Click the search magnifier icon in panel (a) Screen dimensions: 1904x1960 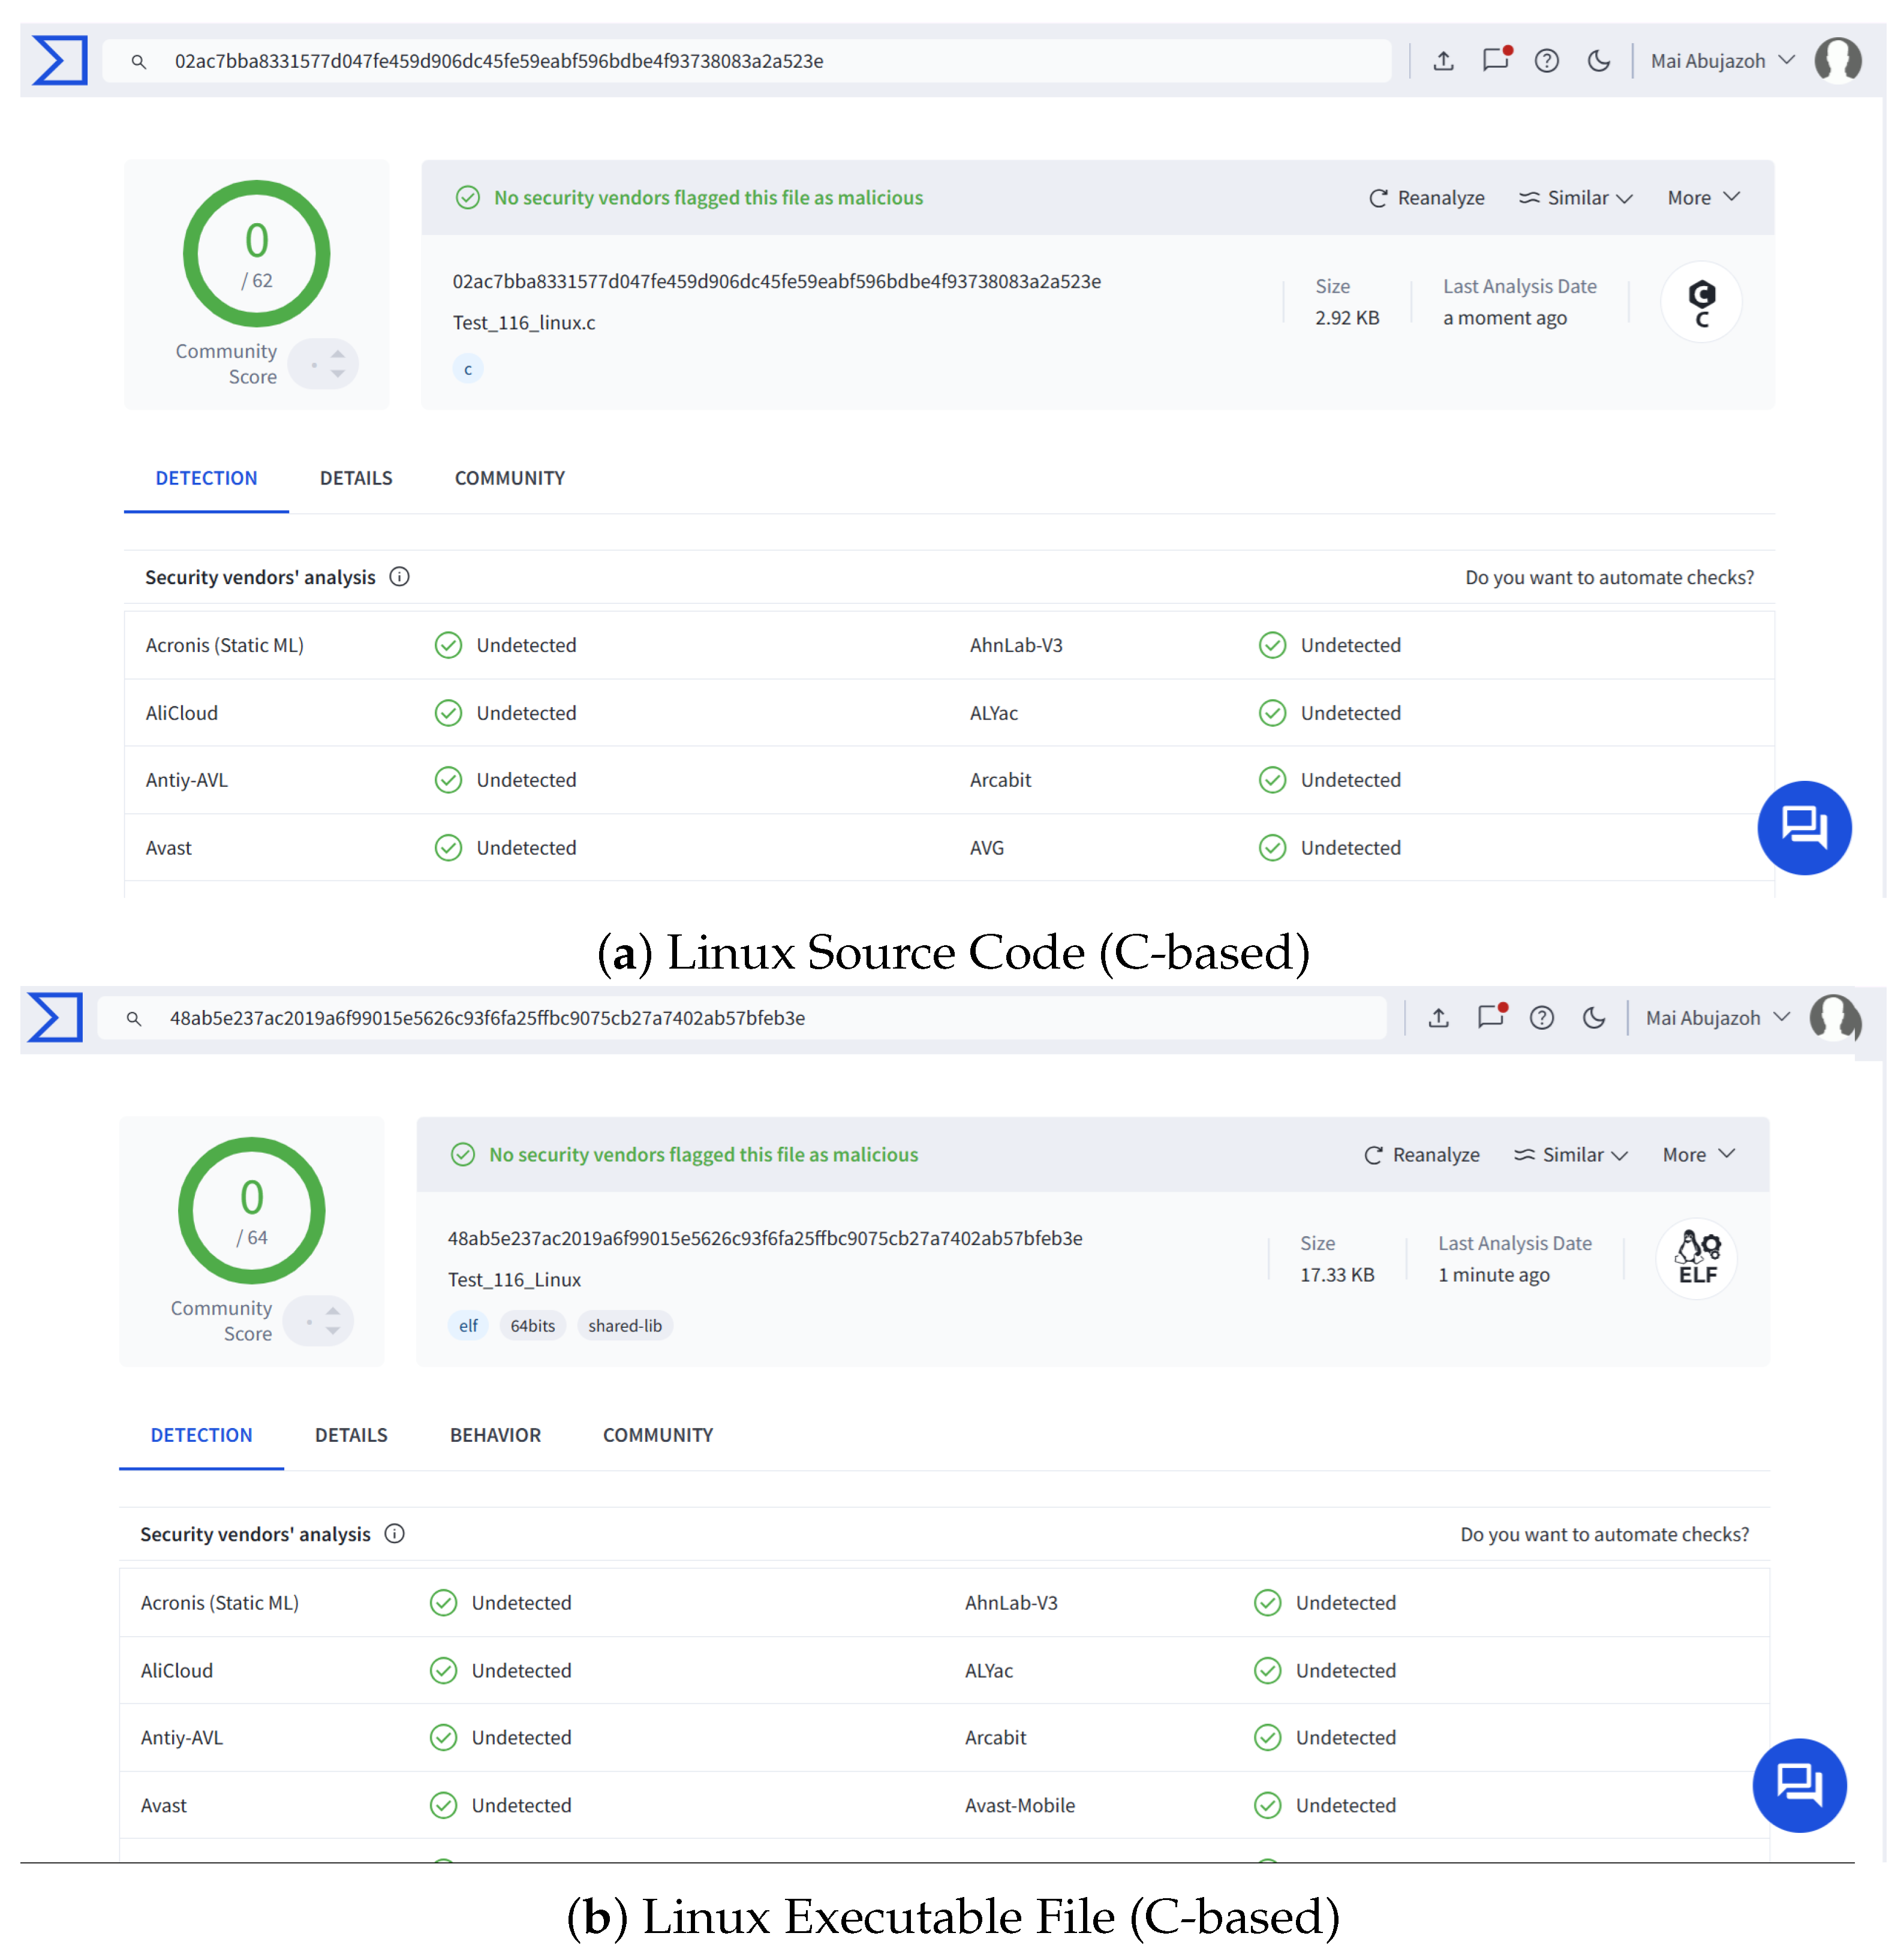139,62
